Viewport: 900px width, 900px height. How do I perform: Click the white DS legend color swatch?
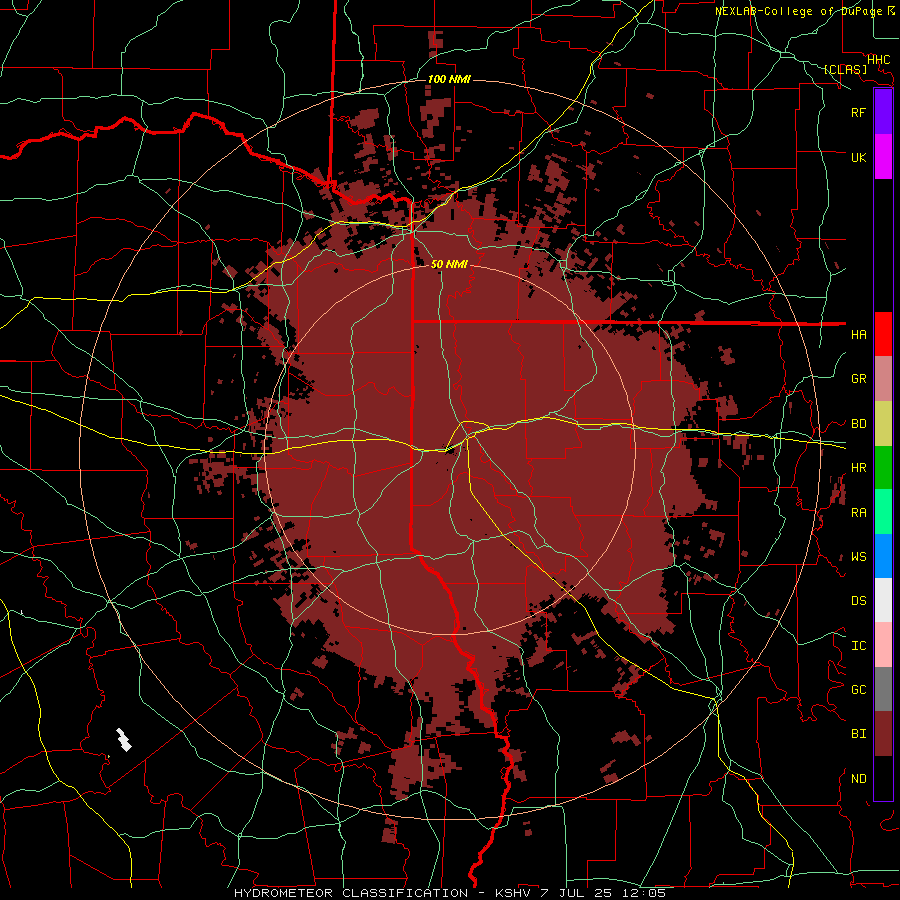(883, 600)
